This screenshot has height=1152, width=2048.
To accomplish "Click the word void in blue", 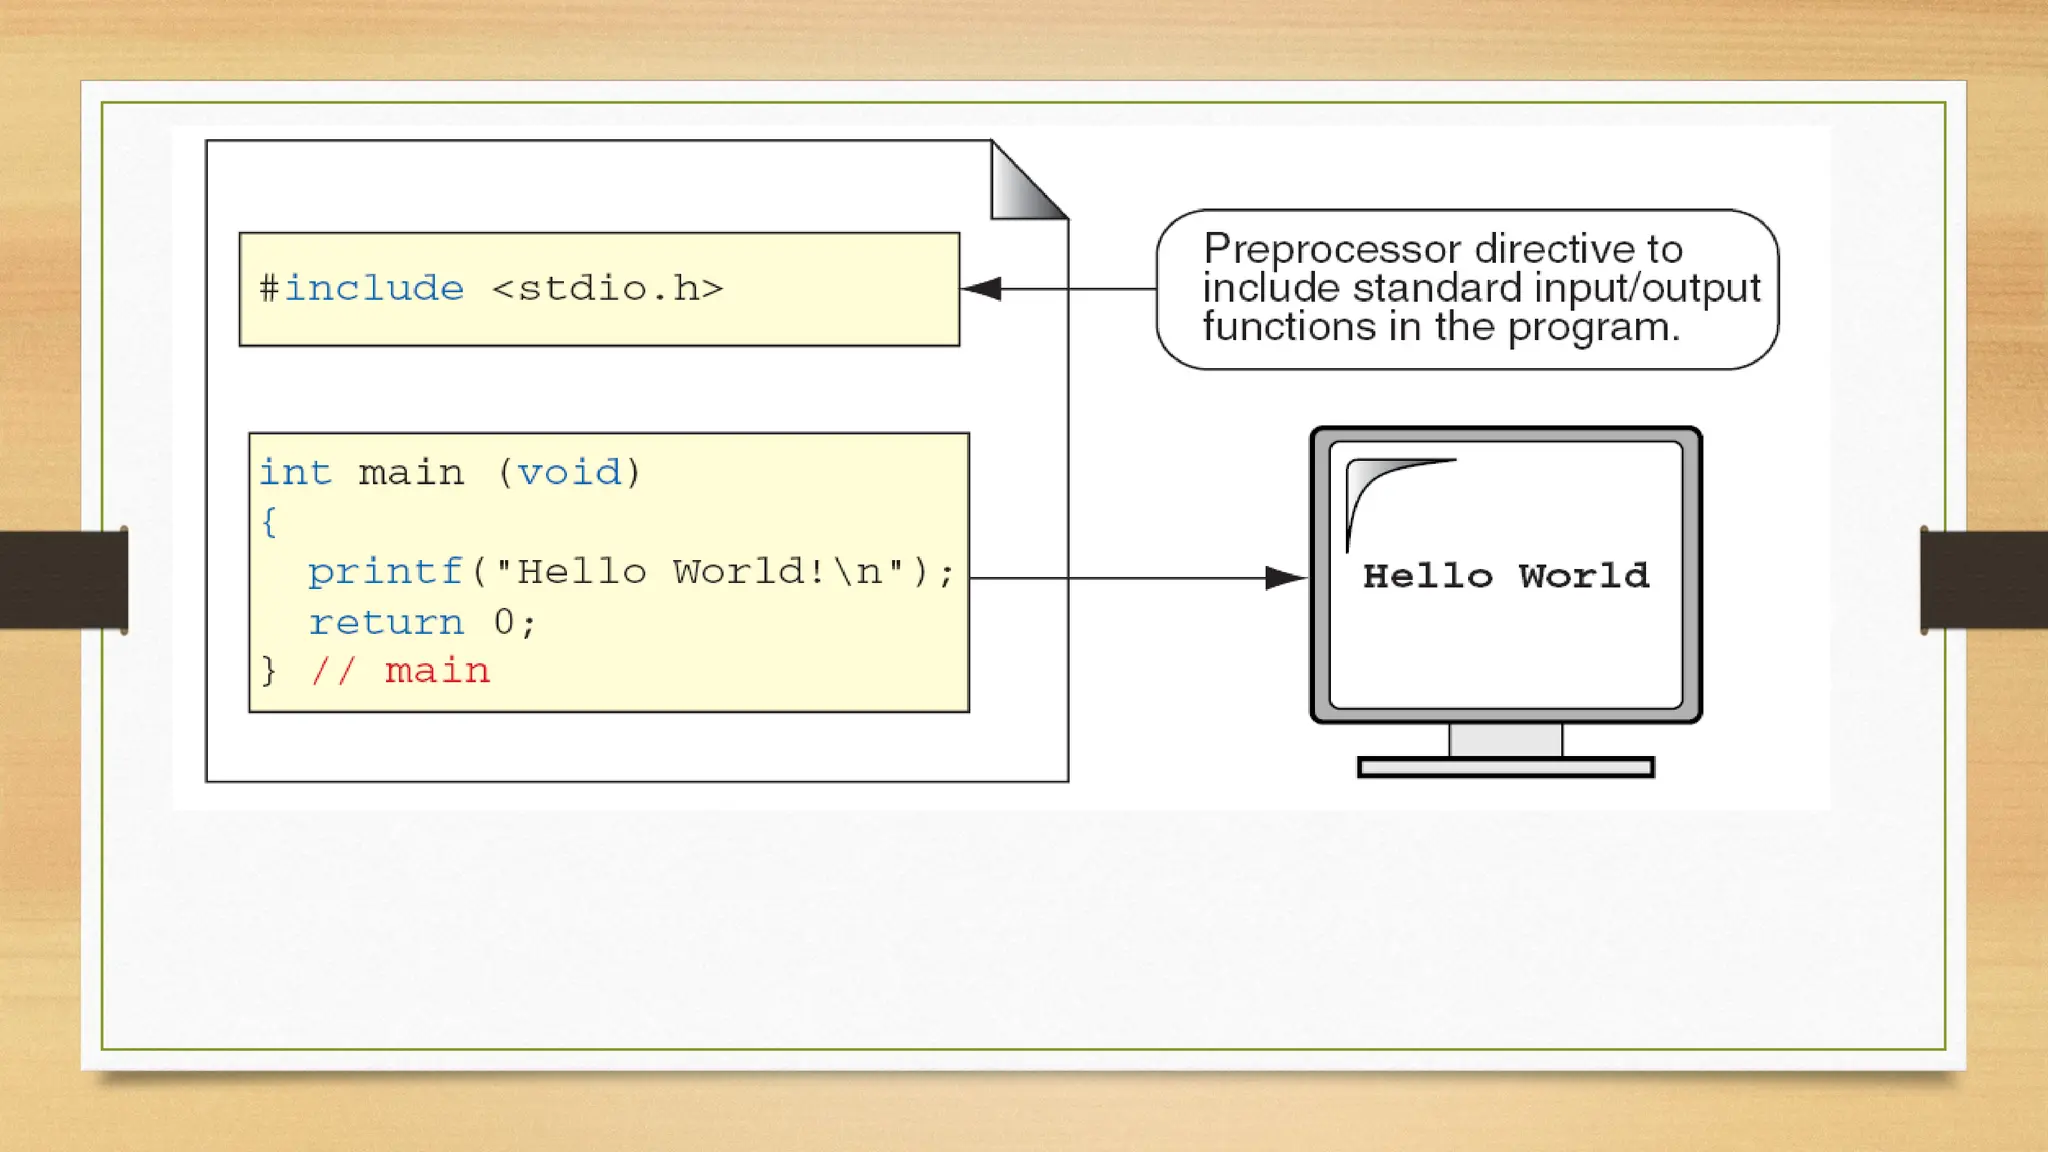I will coord(569,472).
